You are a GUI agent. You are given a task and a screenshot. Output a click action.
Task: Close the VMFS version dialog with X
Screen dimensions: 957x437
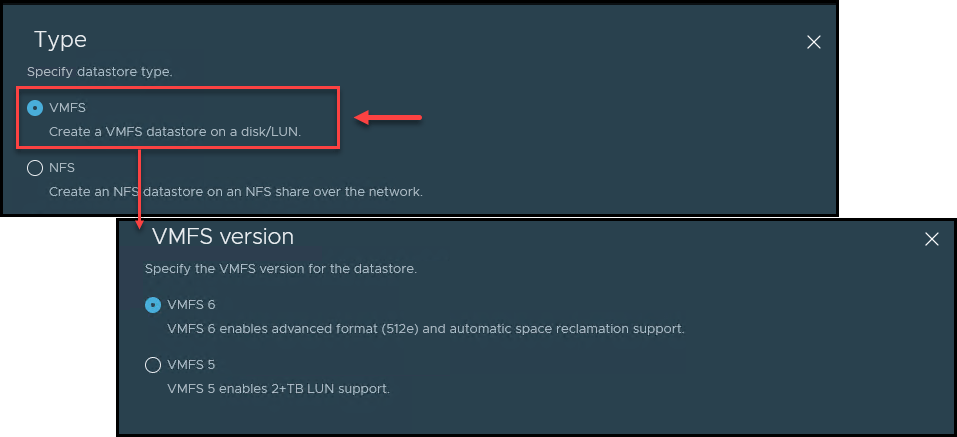pos(931,239)
